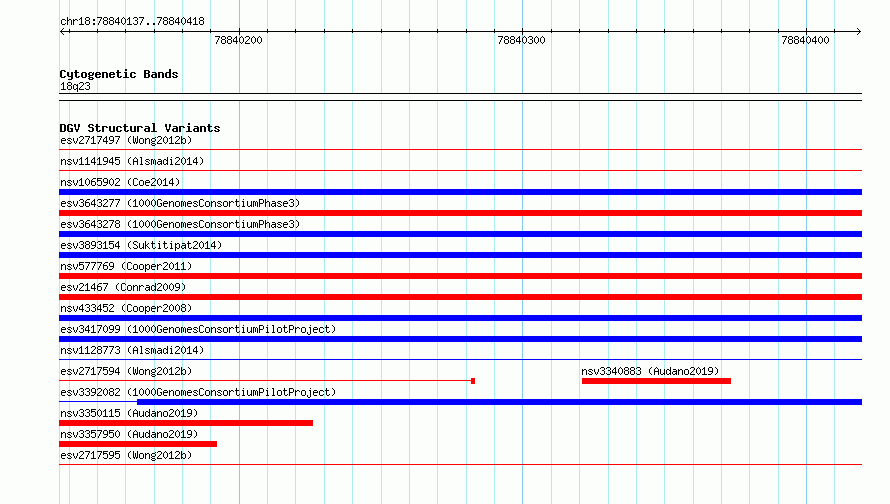The height and width of the screenshot is (504, 890).
Task: Open esv3643277 (1000GenomesConsortiumPhase3) label
Action: tap(180, 203)
